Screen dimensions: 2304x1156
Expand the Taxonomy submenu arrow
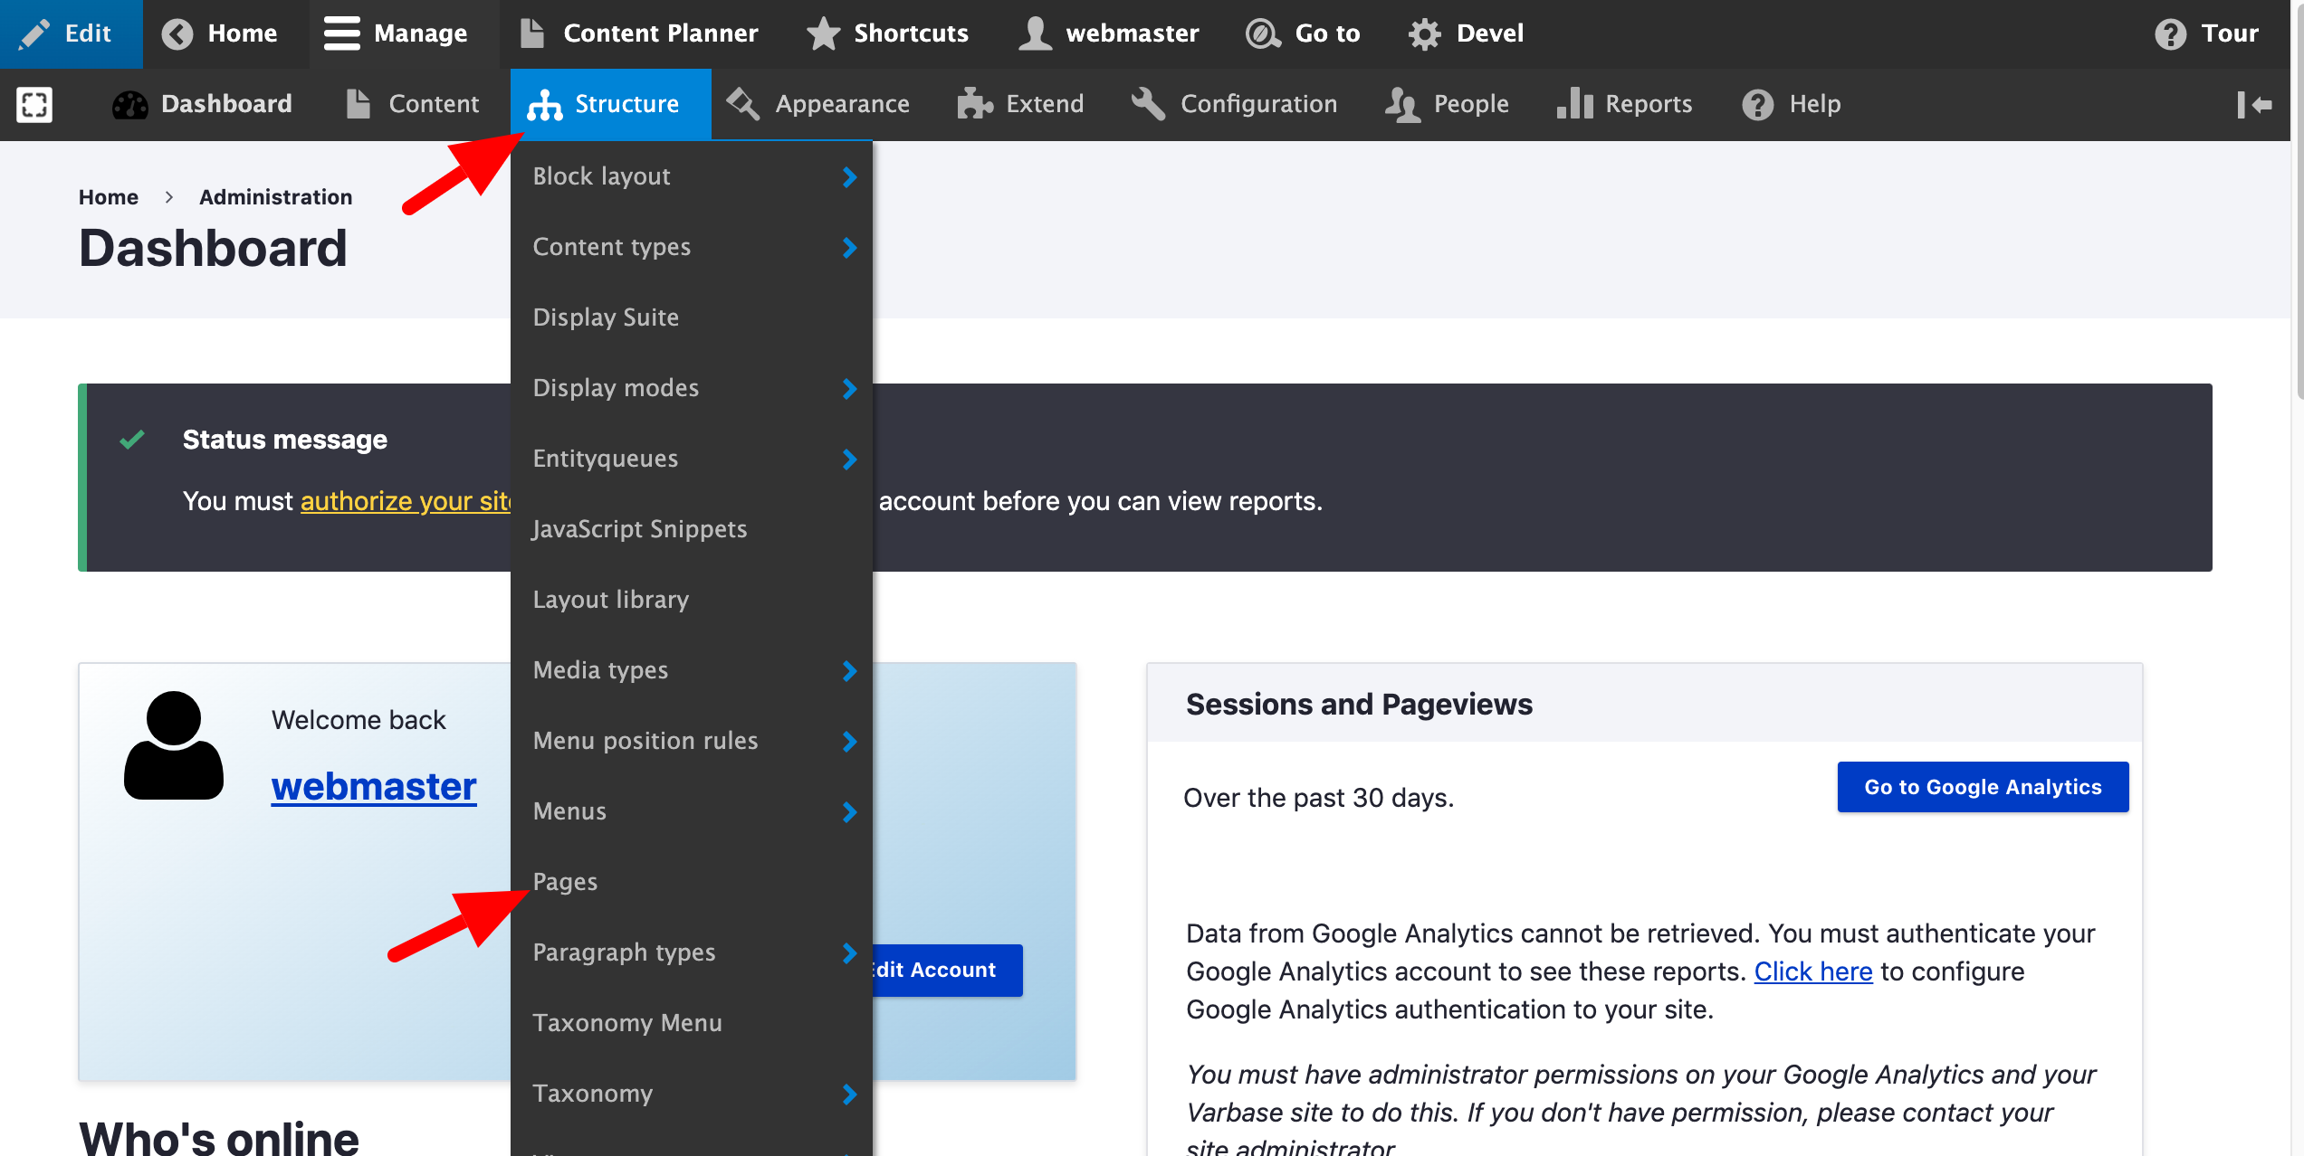click(x=849, y=1094)
